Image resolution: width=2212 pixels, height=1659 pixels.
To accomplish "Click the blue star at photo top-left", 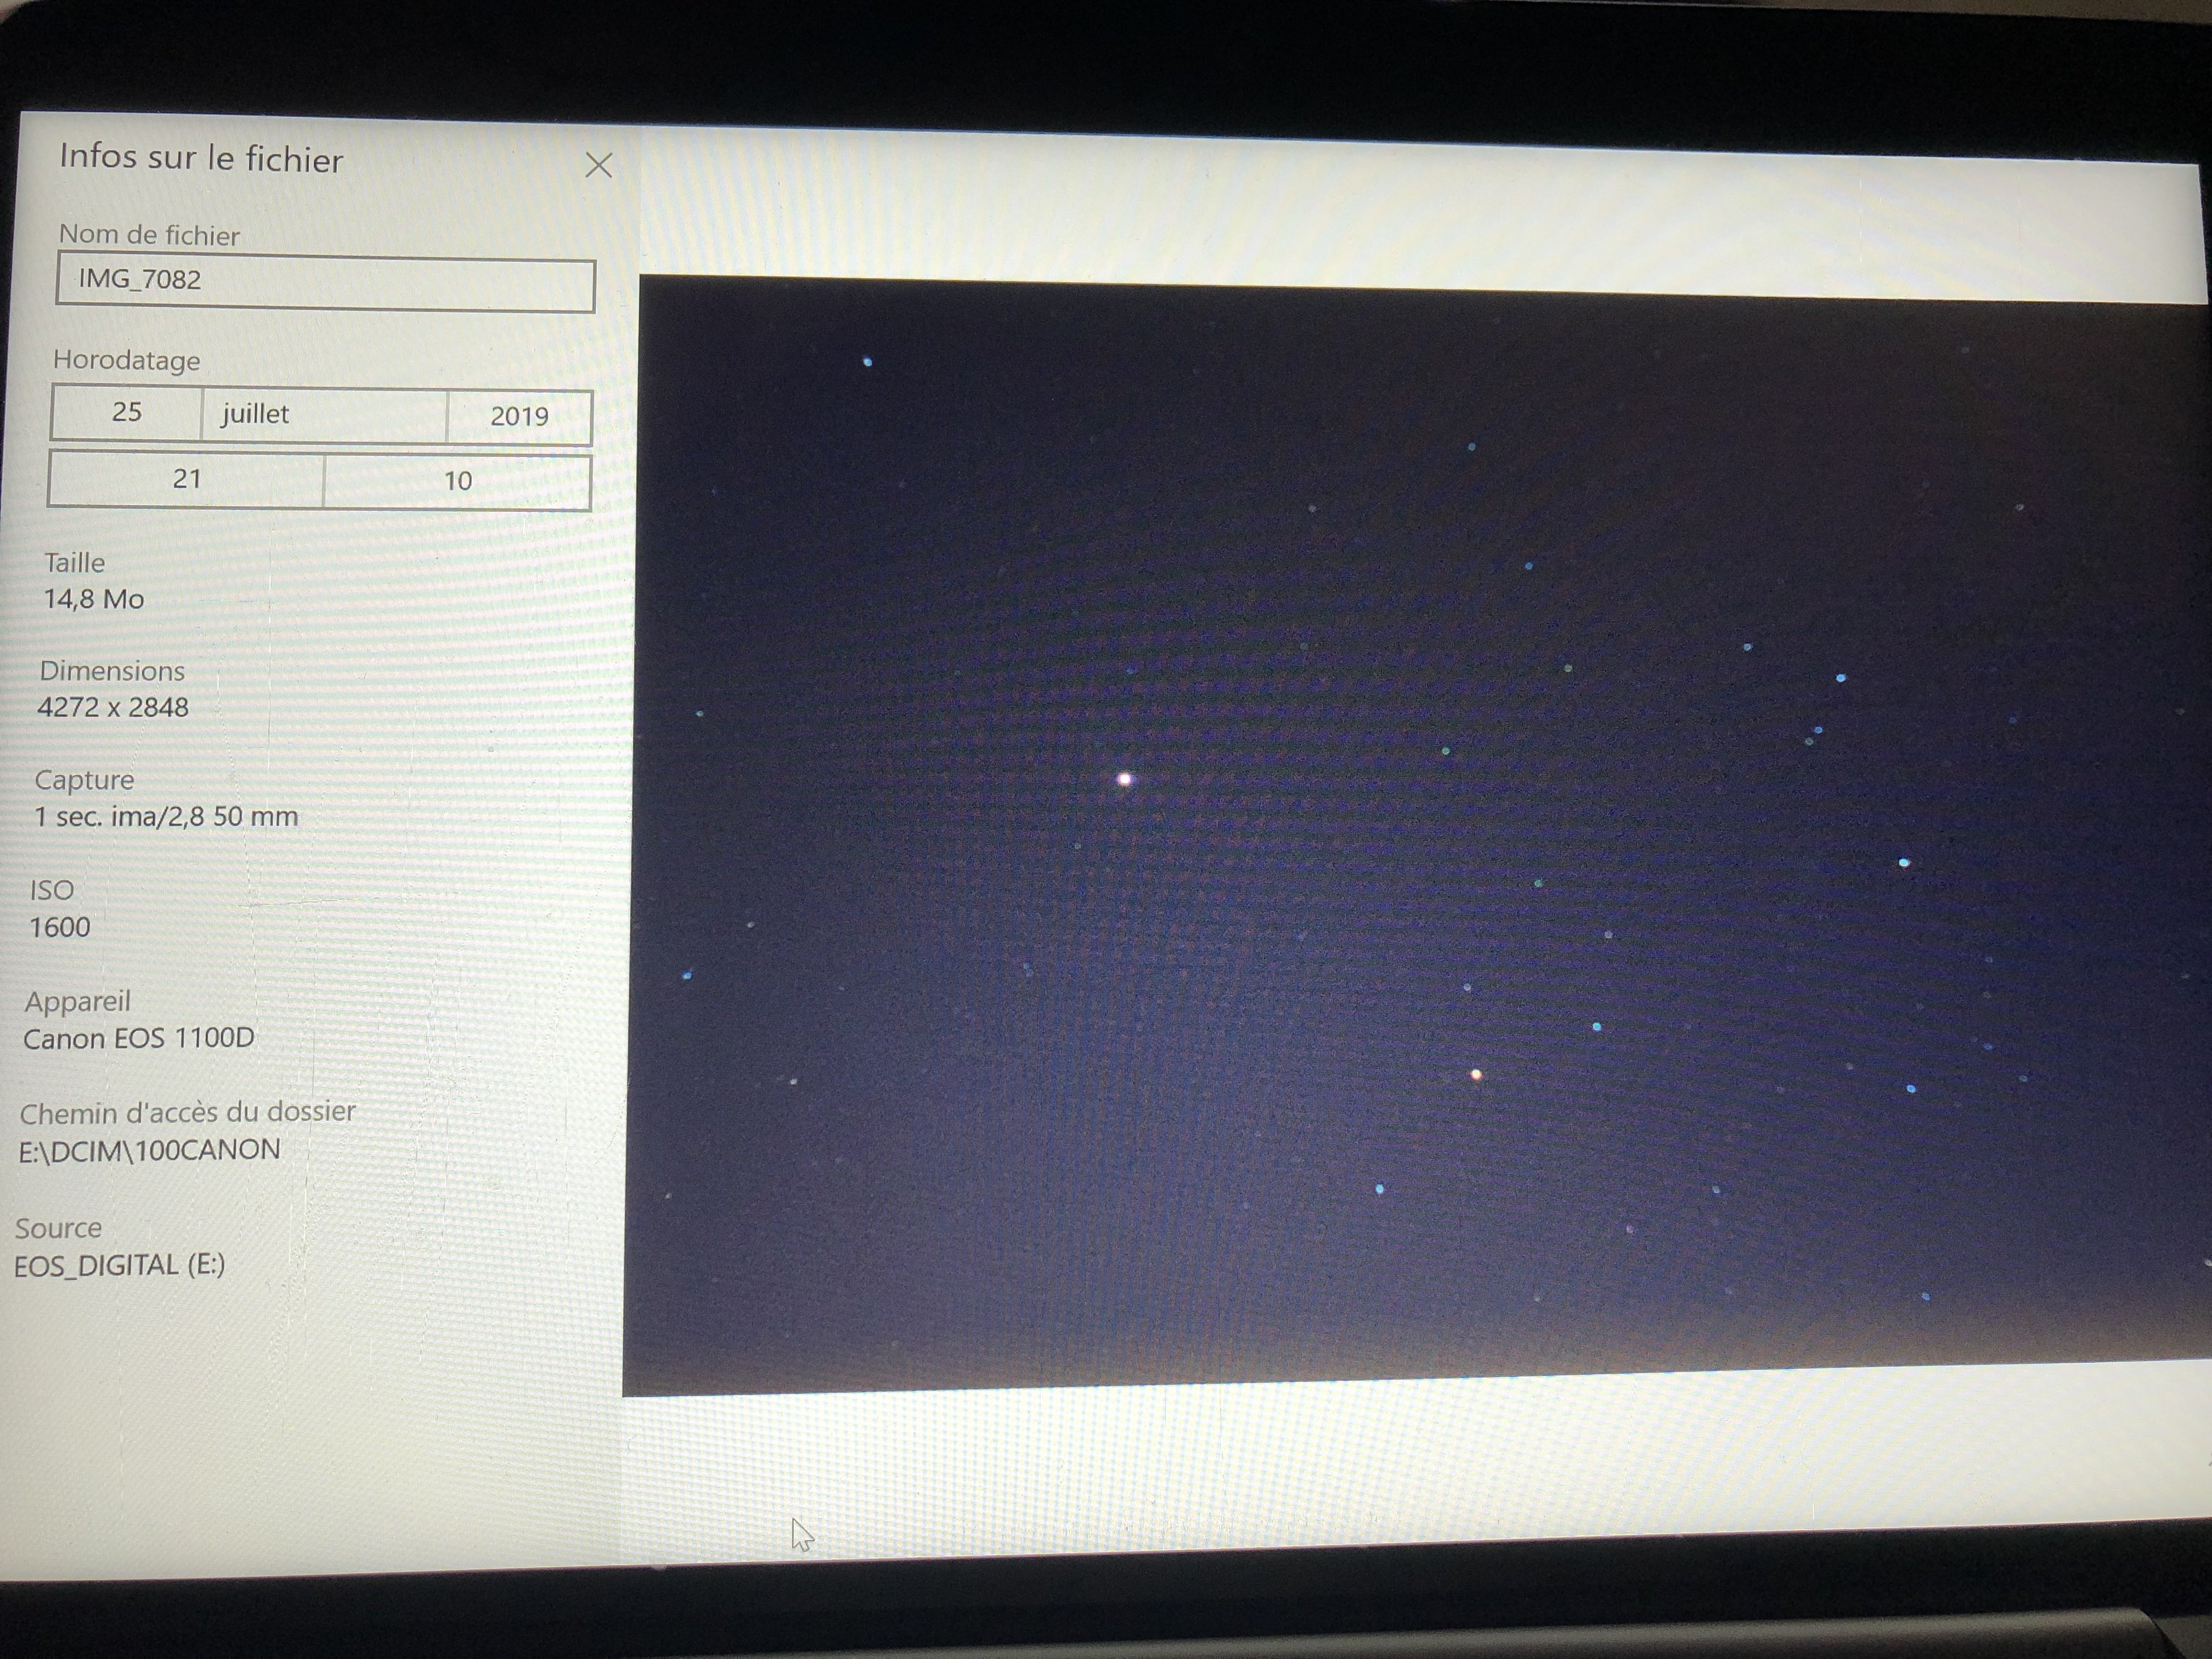I will click(x=867, y=362).
